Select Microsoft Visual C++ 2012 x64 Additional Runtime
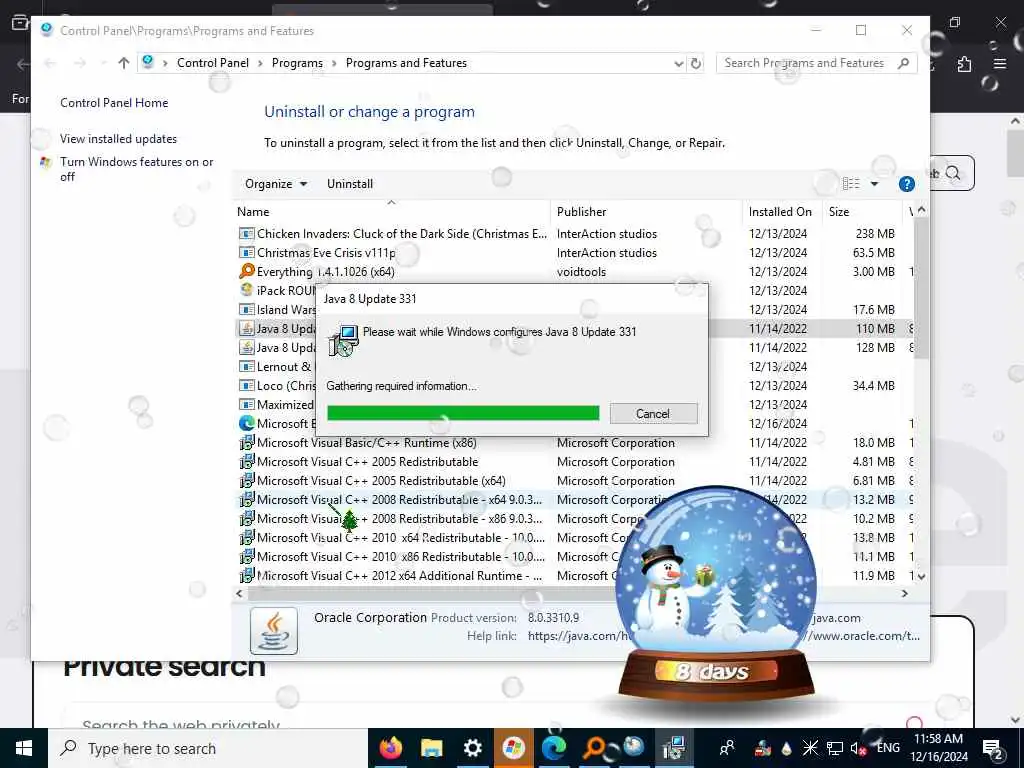The image size is (1024, 768). (x=399, y=575)
